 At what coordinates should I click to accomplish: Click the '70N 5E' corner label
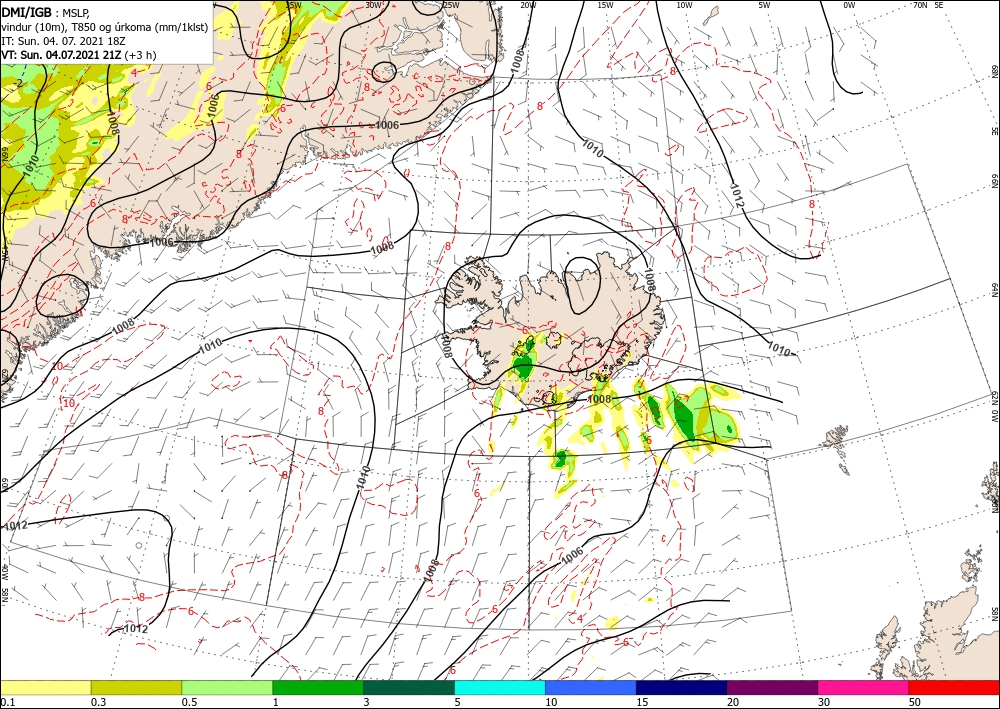point(928,5)
